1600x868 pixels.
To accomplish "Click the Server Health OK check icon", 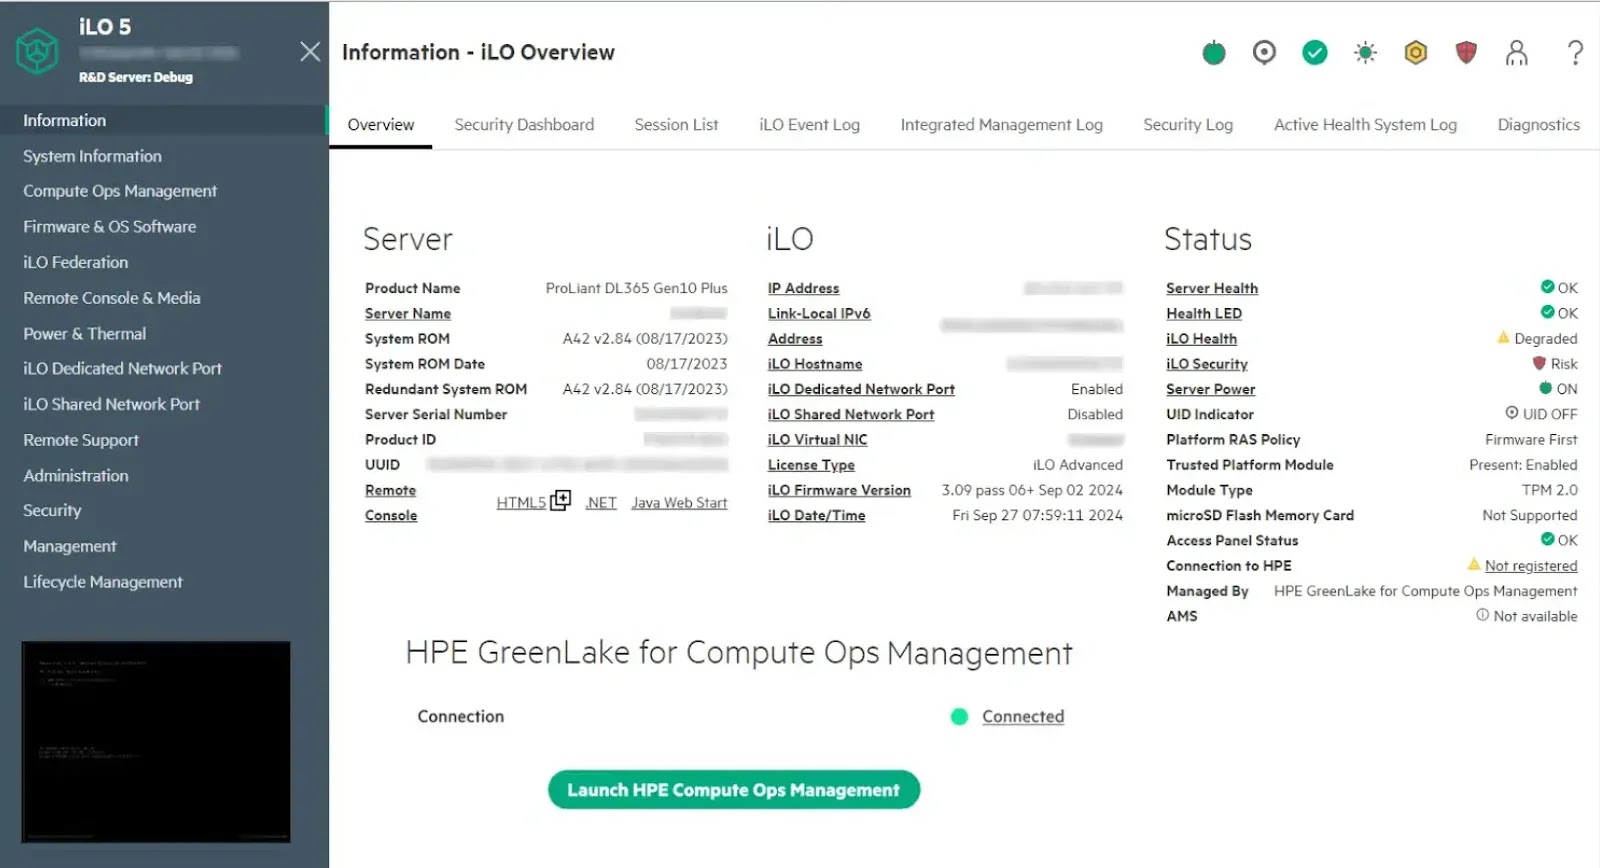I will 1548,286.
